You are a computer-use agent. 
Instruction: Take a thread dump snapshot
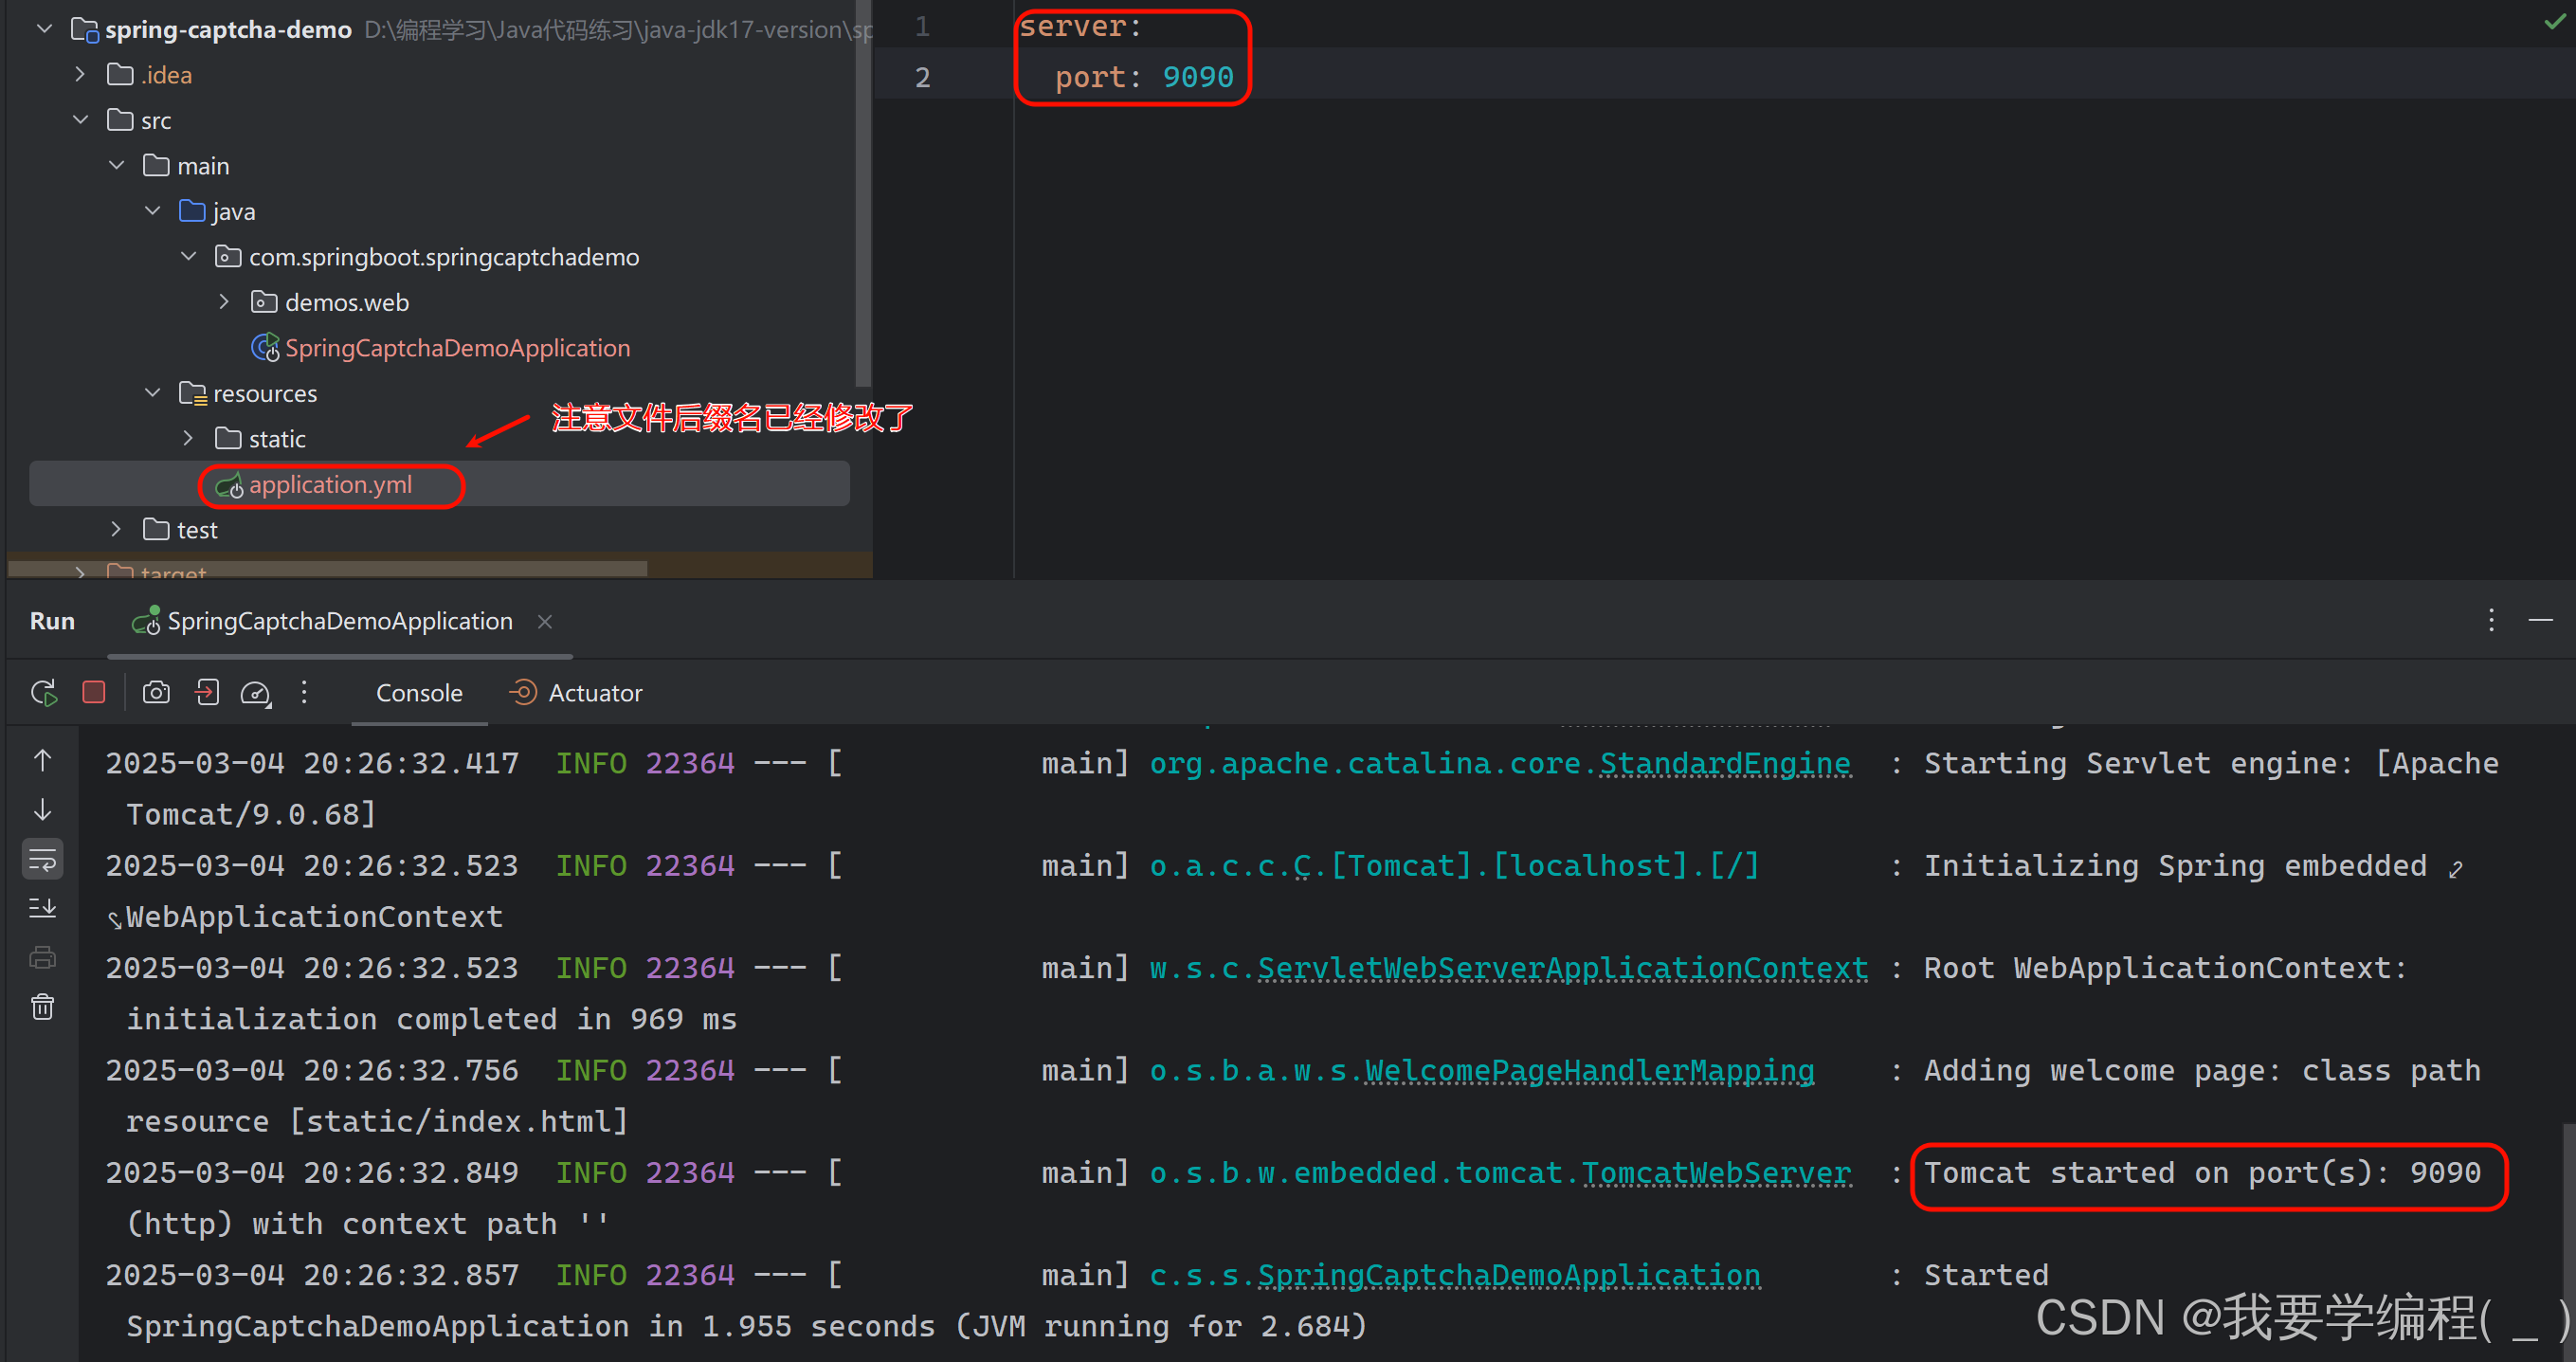pyautogui.click(x=156, y=691)
